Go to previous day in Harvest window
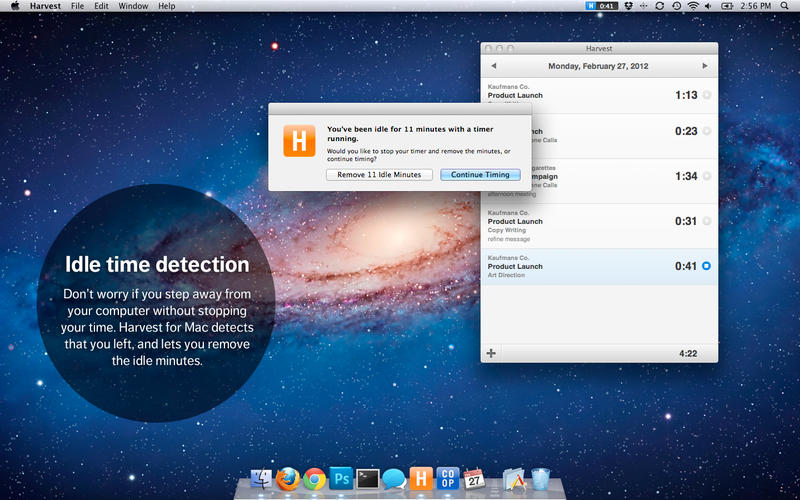This screenshot has width=800, height=500. click(493, 66)
